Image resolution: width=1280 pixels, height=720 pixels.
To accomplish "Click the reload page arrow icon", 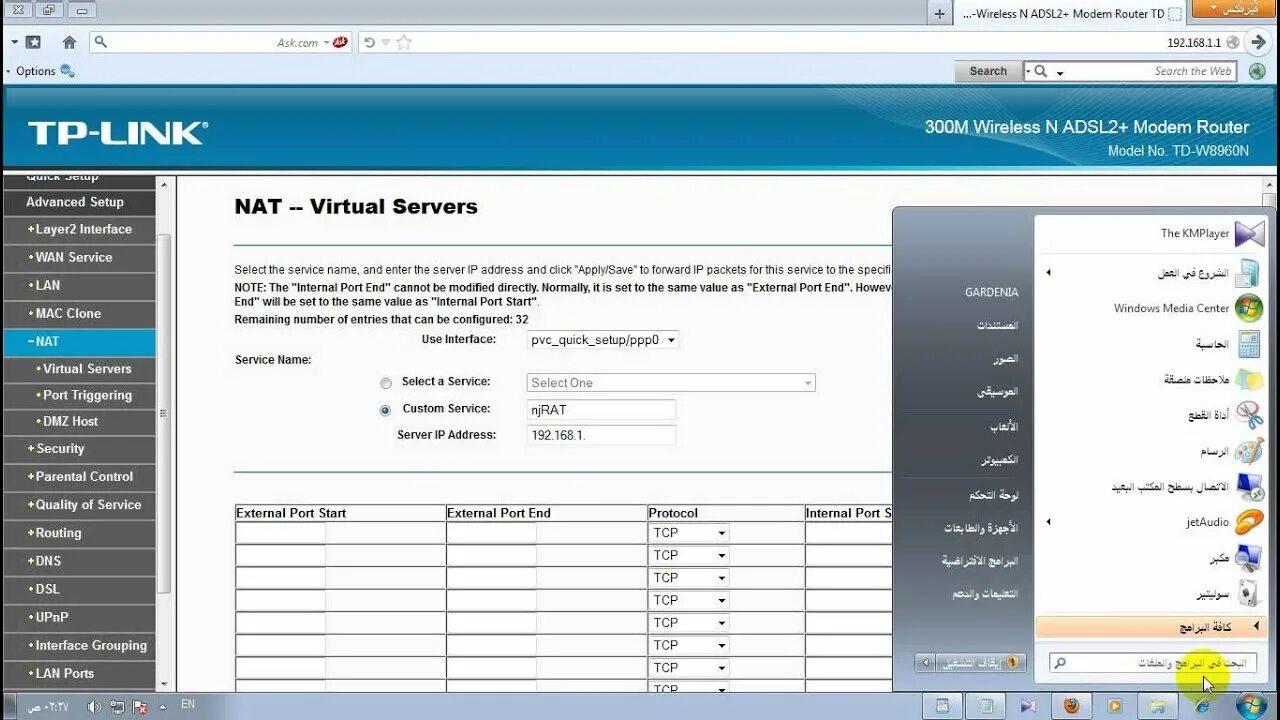I will [369, 42].
